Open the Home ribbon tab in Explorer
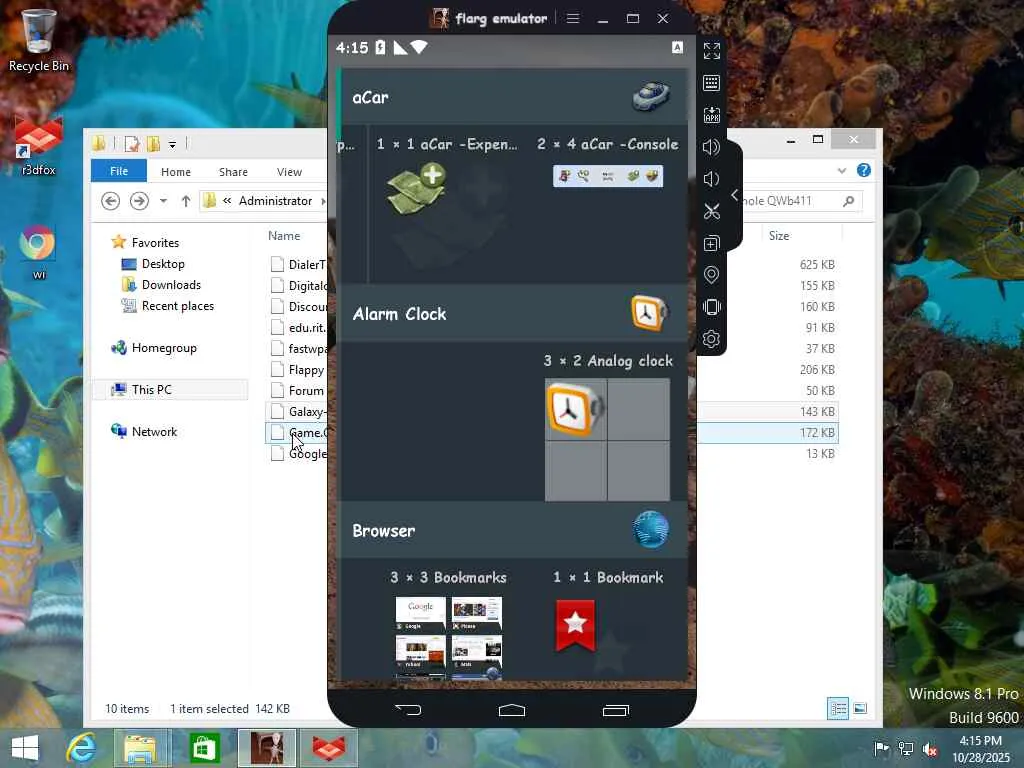 point(176,172)
